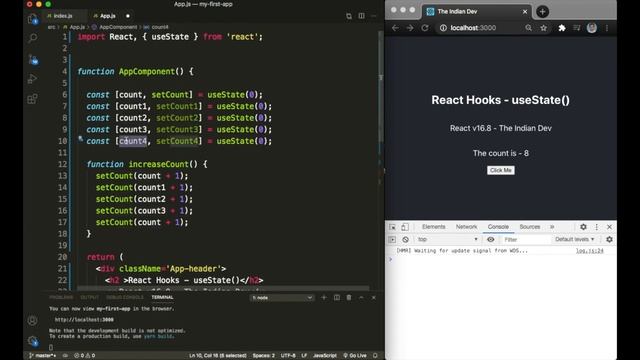640x360 pixels.
Task: Split the terminal panel
Action: point(337,298)
